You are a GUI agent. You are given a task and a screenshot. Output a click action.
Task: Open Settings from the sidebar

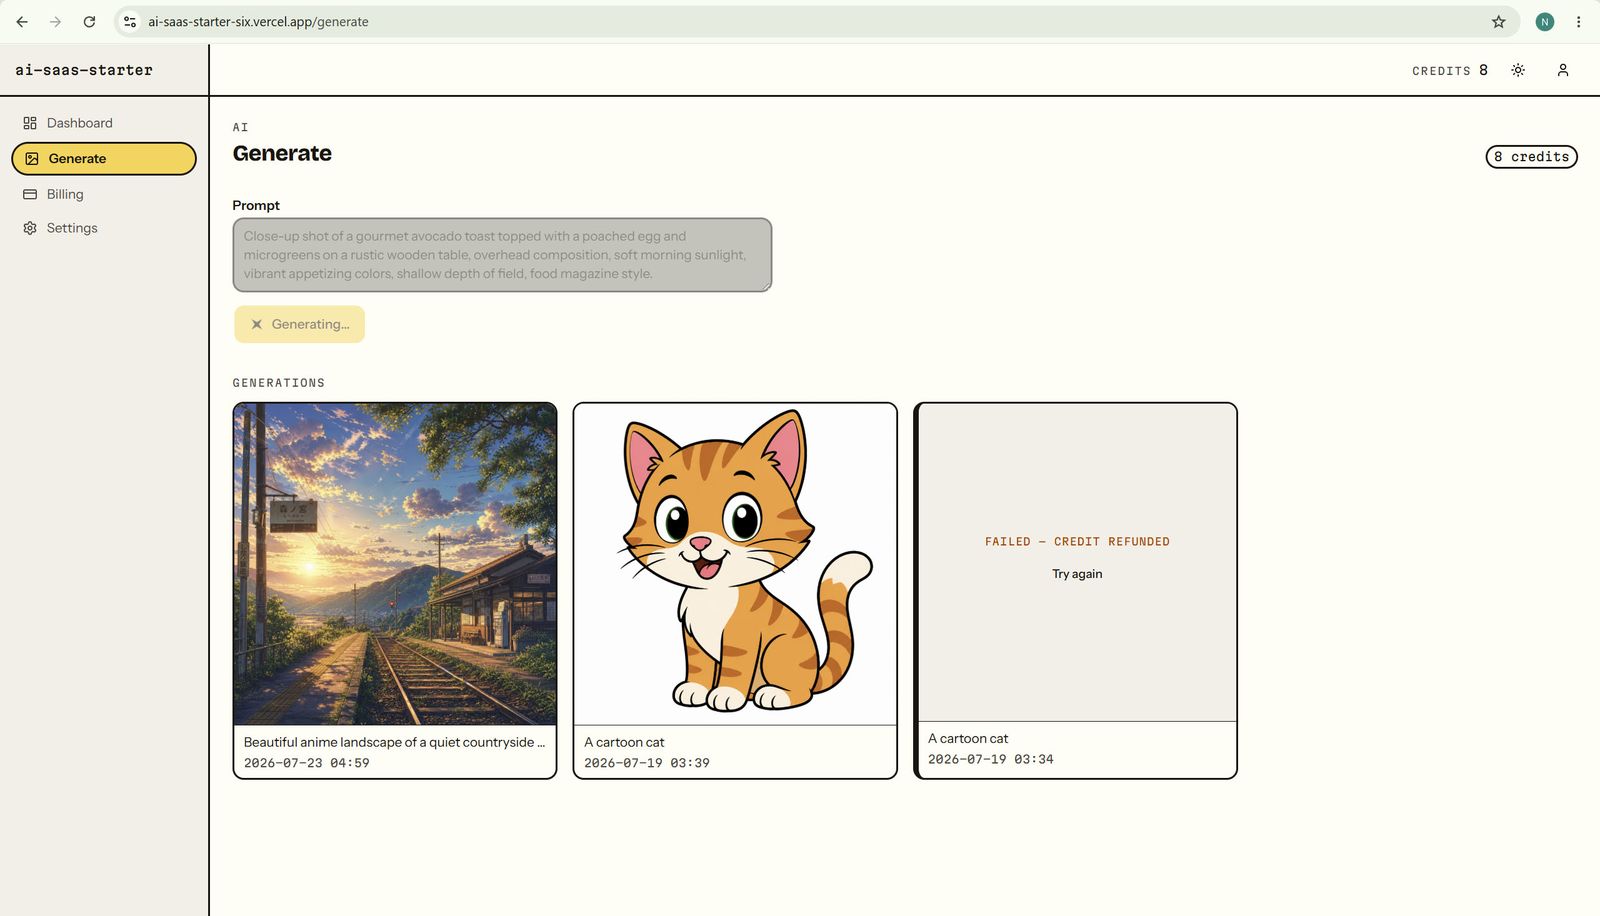(x=104, y=228)
